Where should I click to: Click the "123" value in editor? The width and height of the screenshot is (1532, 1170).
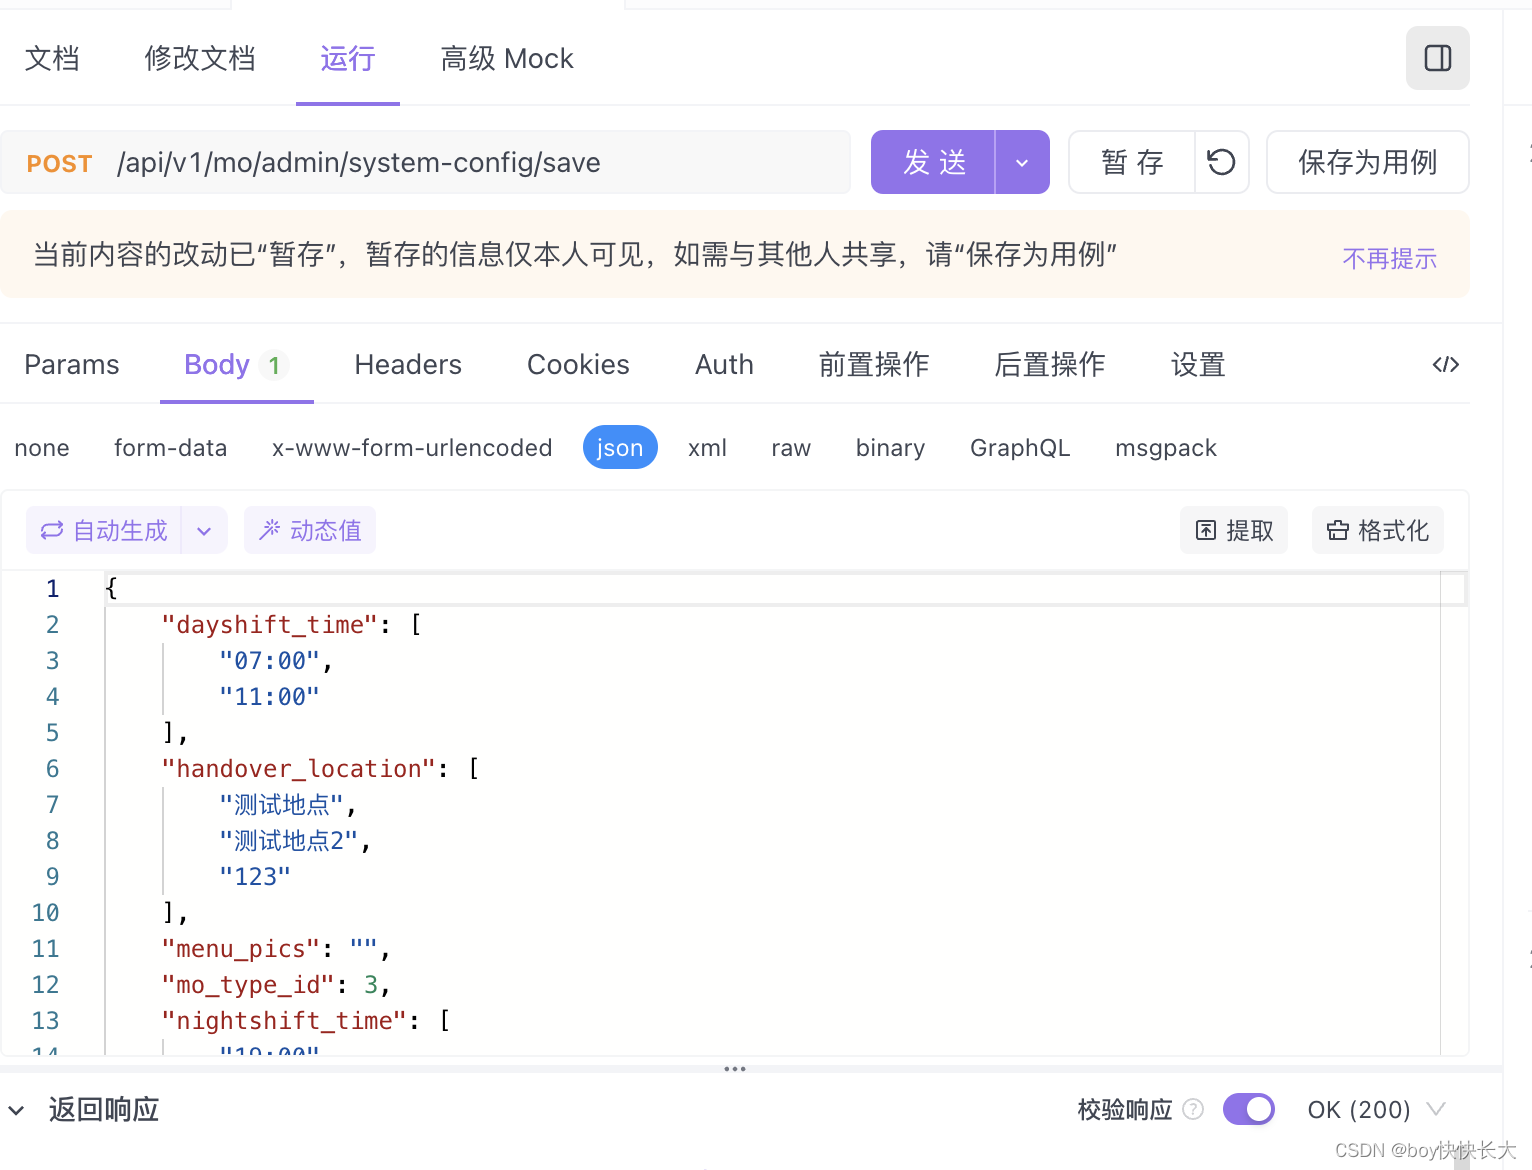click(x=255, y=877)
